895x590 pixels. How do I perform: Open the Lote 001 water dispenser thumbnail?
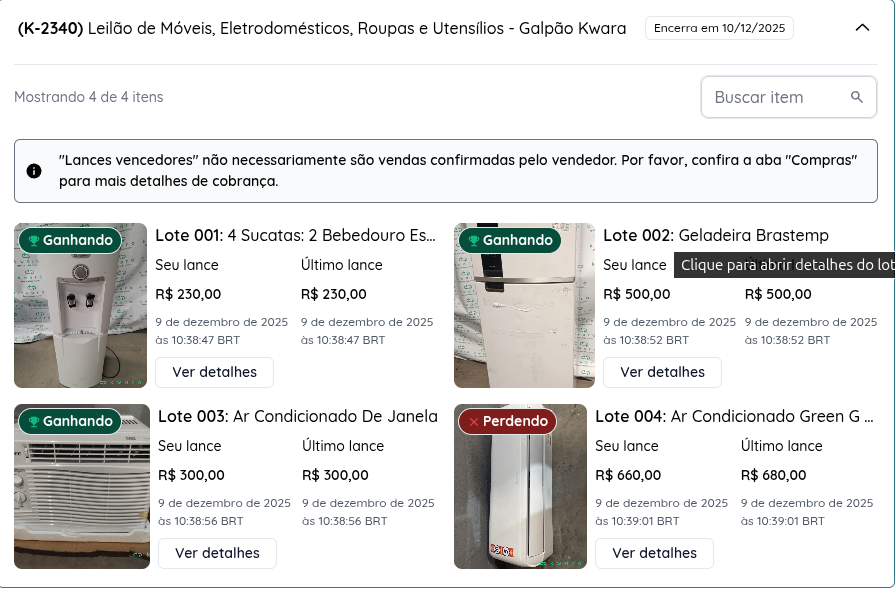point(80,320)
